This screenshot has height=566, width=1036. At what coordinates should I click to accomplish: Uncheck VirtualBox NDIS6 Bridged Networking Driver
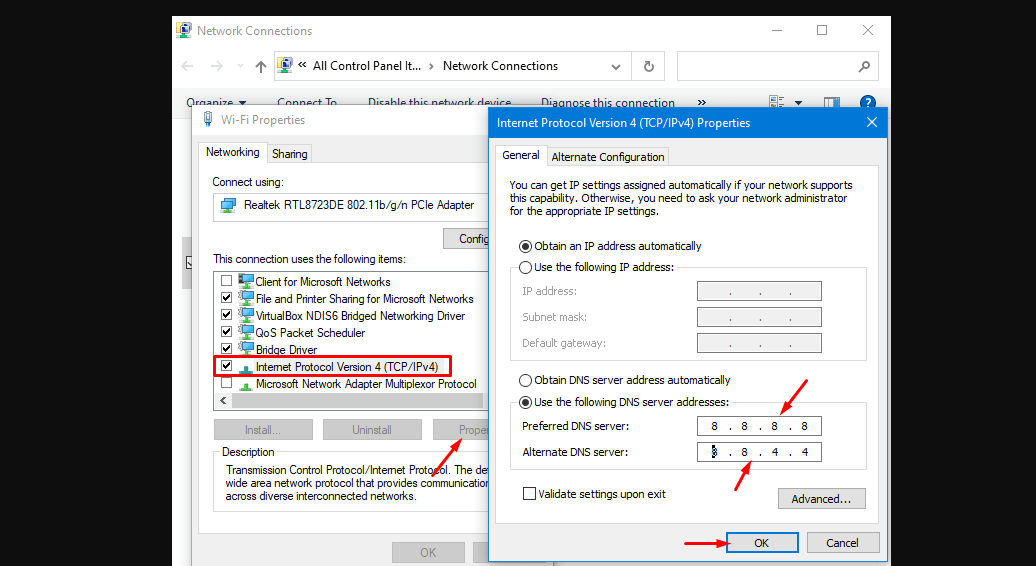pyautogui.click(x=227, y=315)
